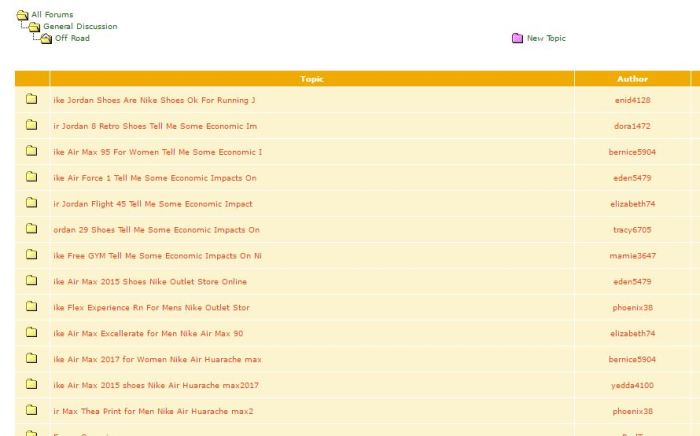Open Air Max Excellerate for Men topic
Image resolution: width=700 pixels, height=436 pixels.
(148, 334)
